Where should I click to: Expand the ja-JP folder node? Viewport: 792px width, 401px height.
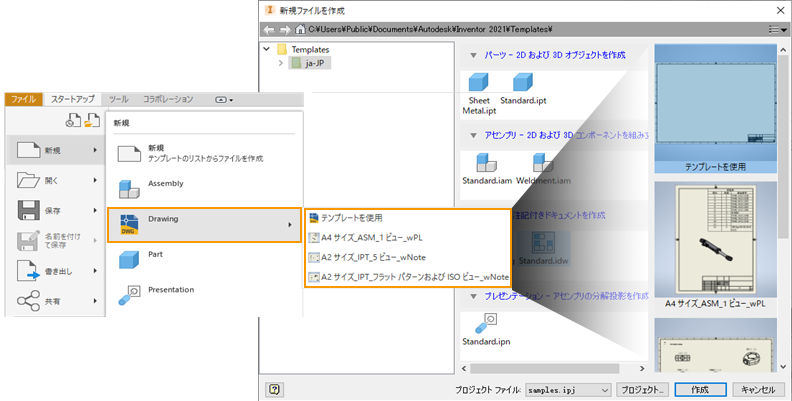coord(281,63)
